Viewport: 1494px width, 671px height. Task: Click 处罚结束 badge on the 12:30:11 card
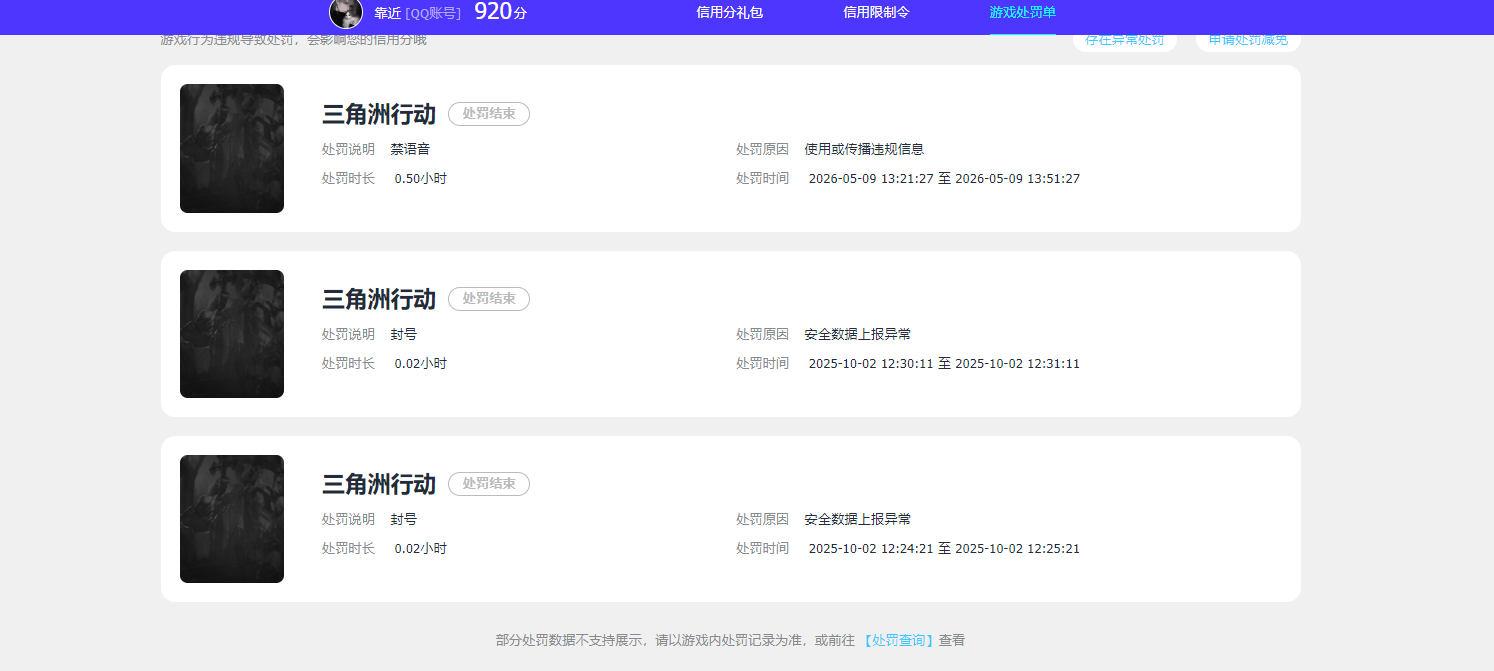(489, 299)
